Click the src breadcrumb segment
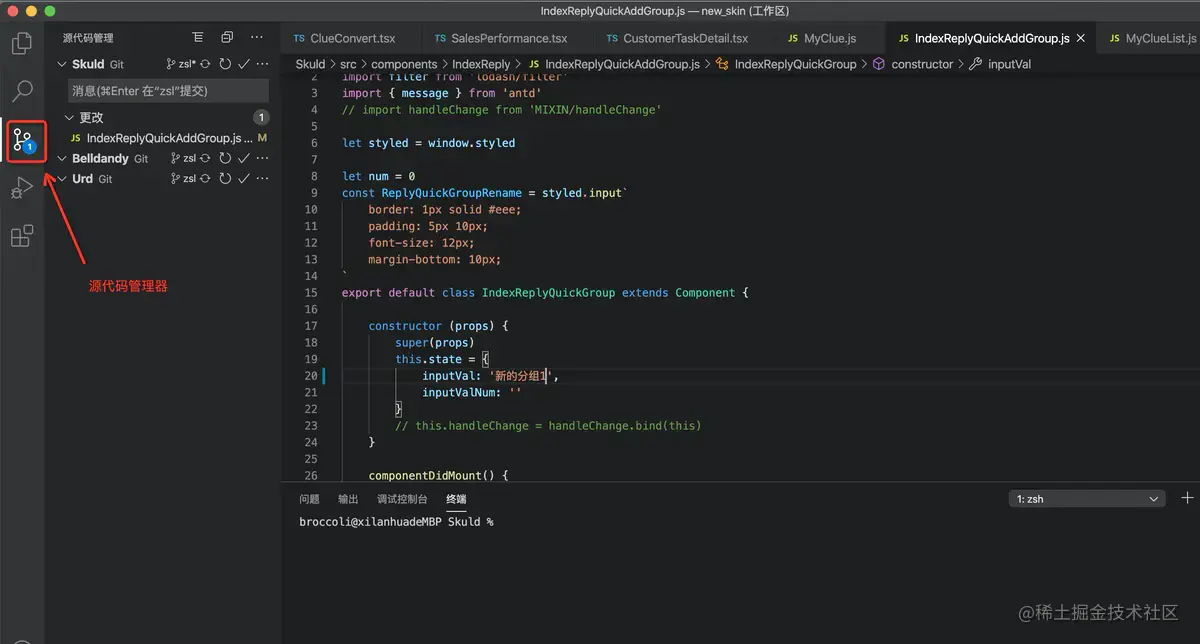Viewport: 1200px width, 644px height. [348, 64]
